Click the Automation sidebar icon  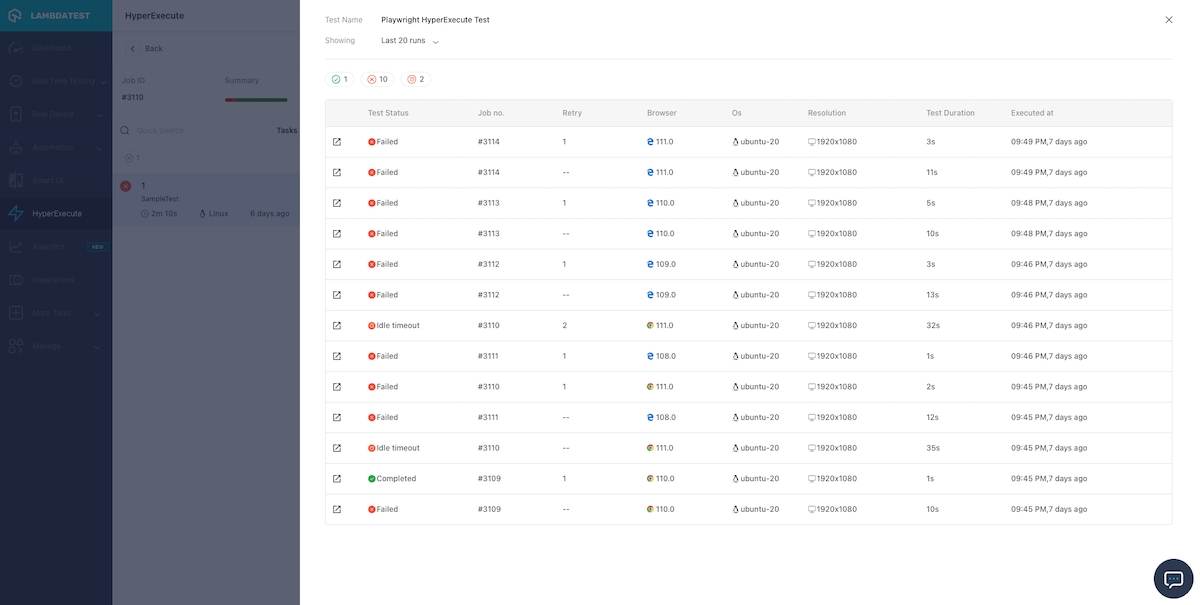15,147
